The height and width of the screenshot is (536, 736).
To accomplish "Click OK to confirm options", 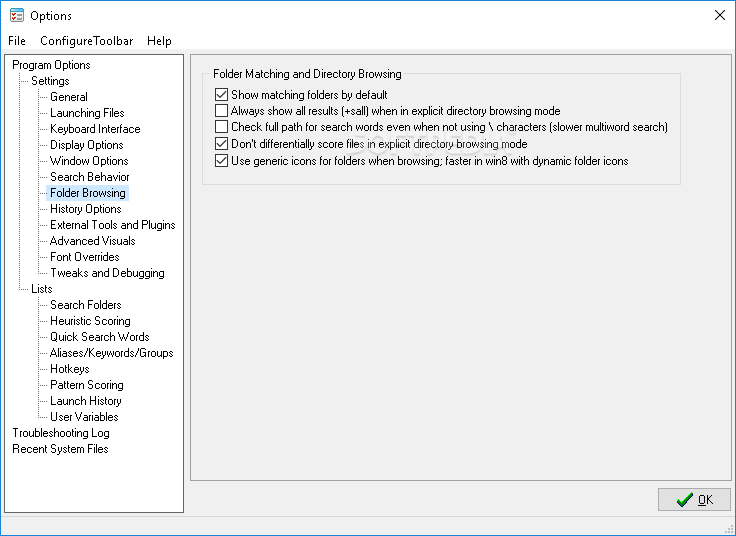I will pyautogui.click(x=694, y=499).
